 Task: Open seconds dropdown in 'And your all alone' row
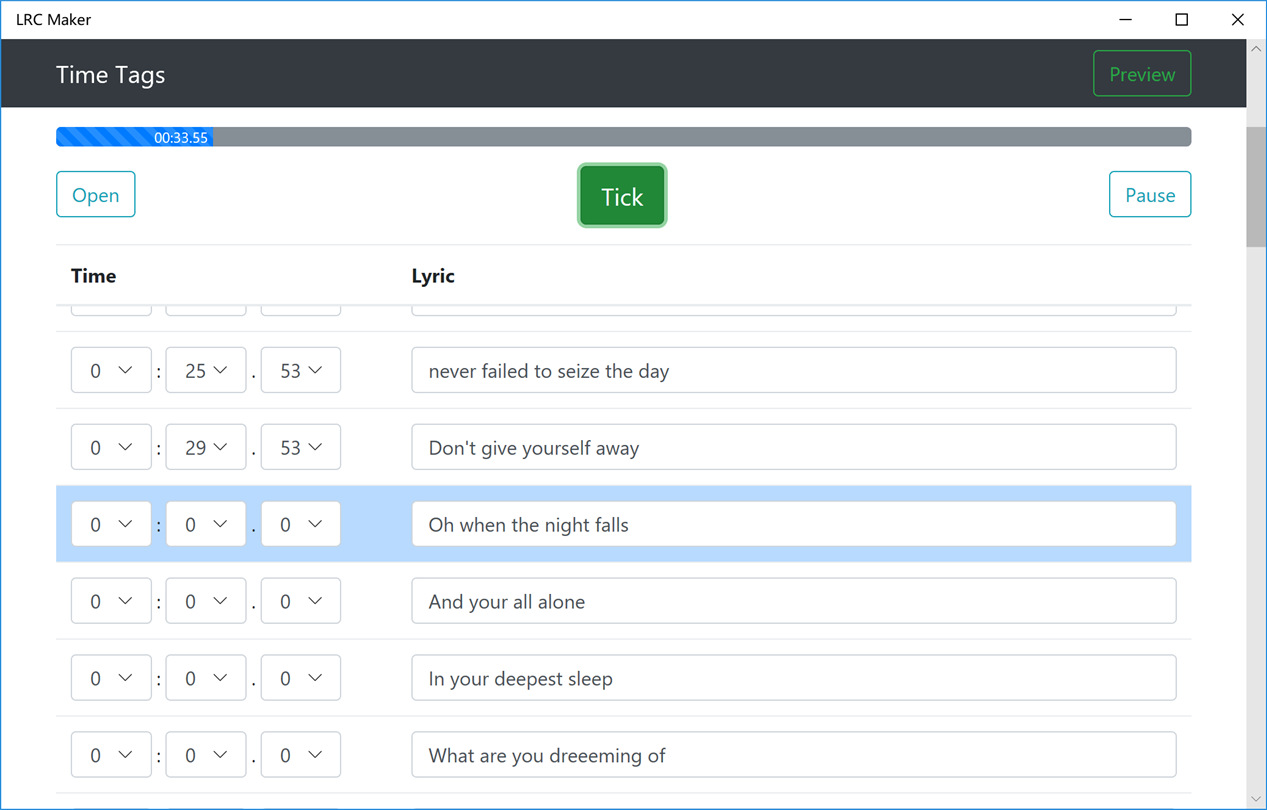point(206,601)
